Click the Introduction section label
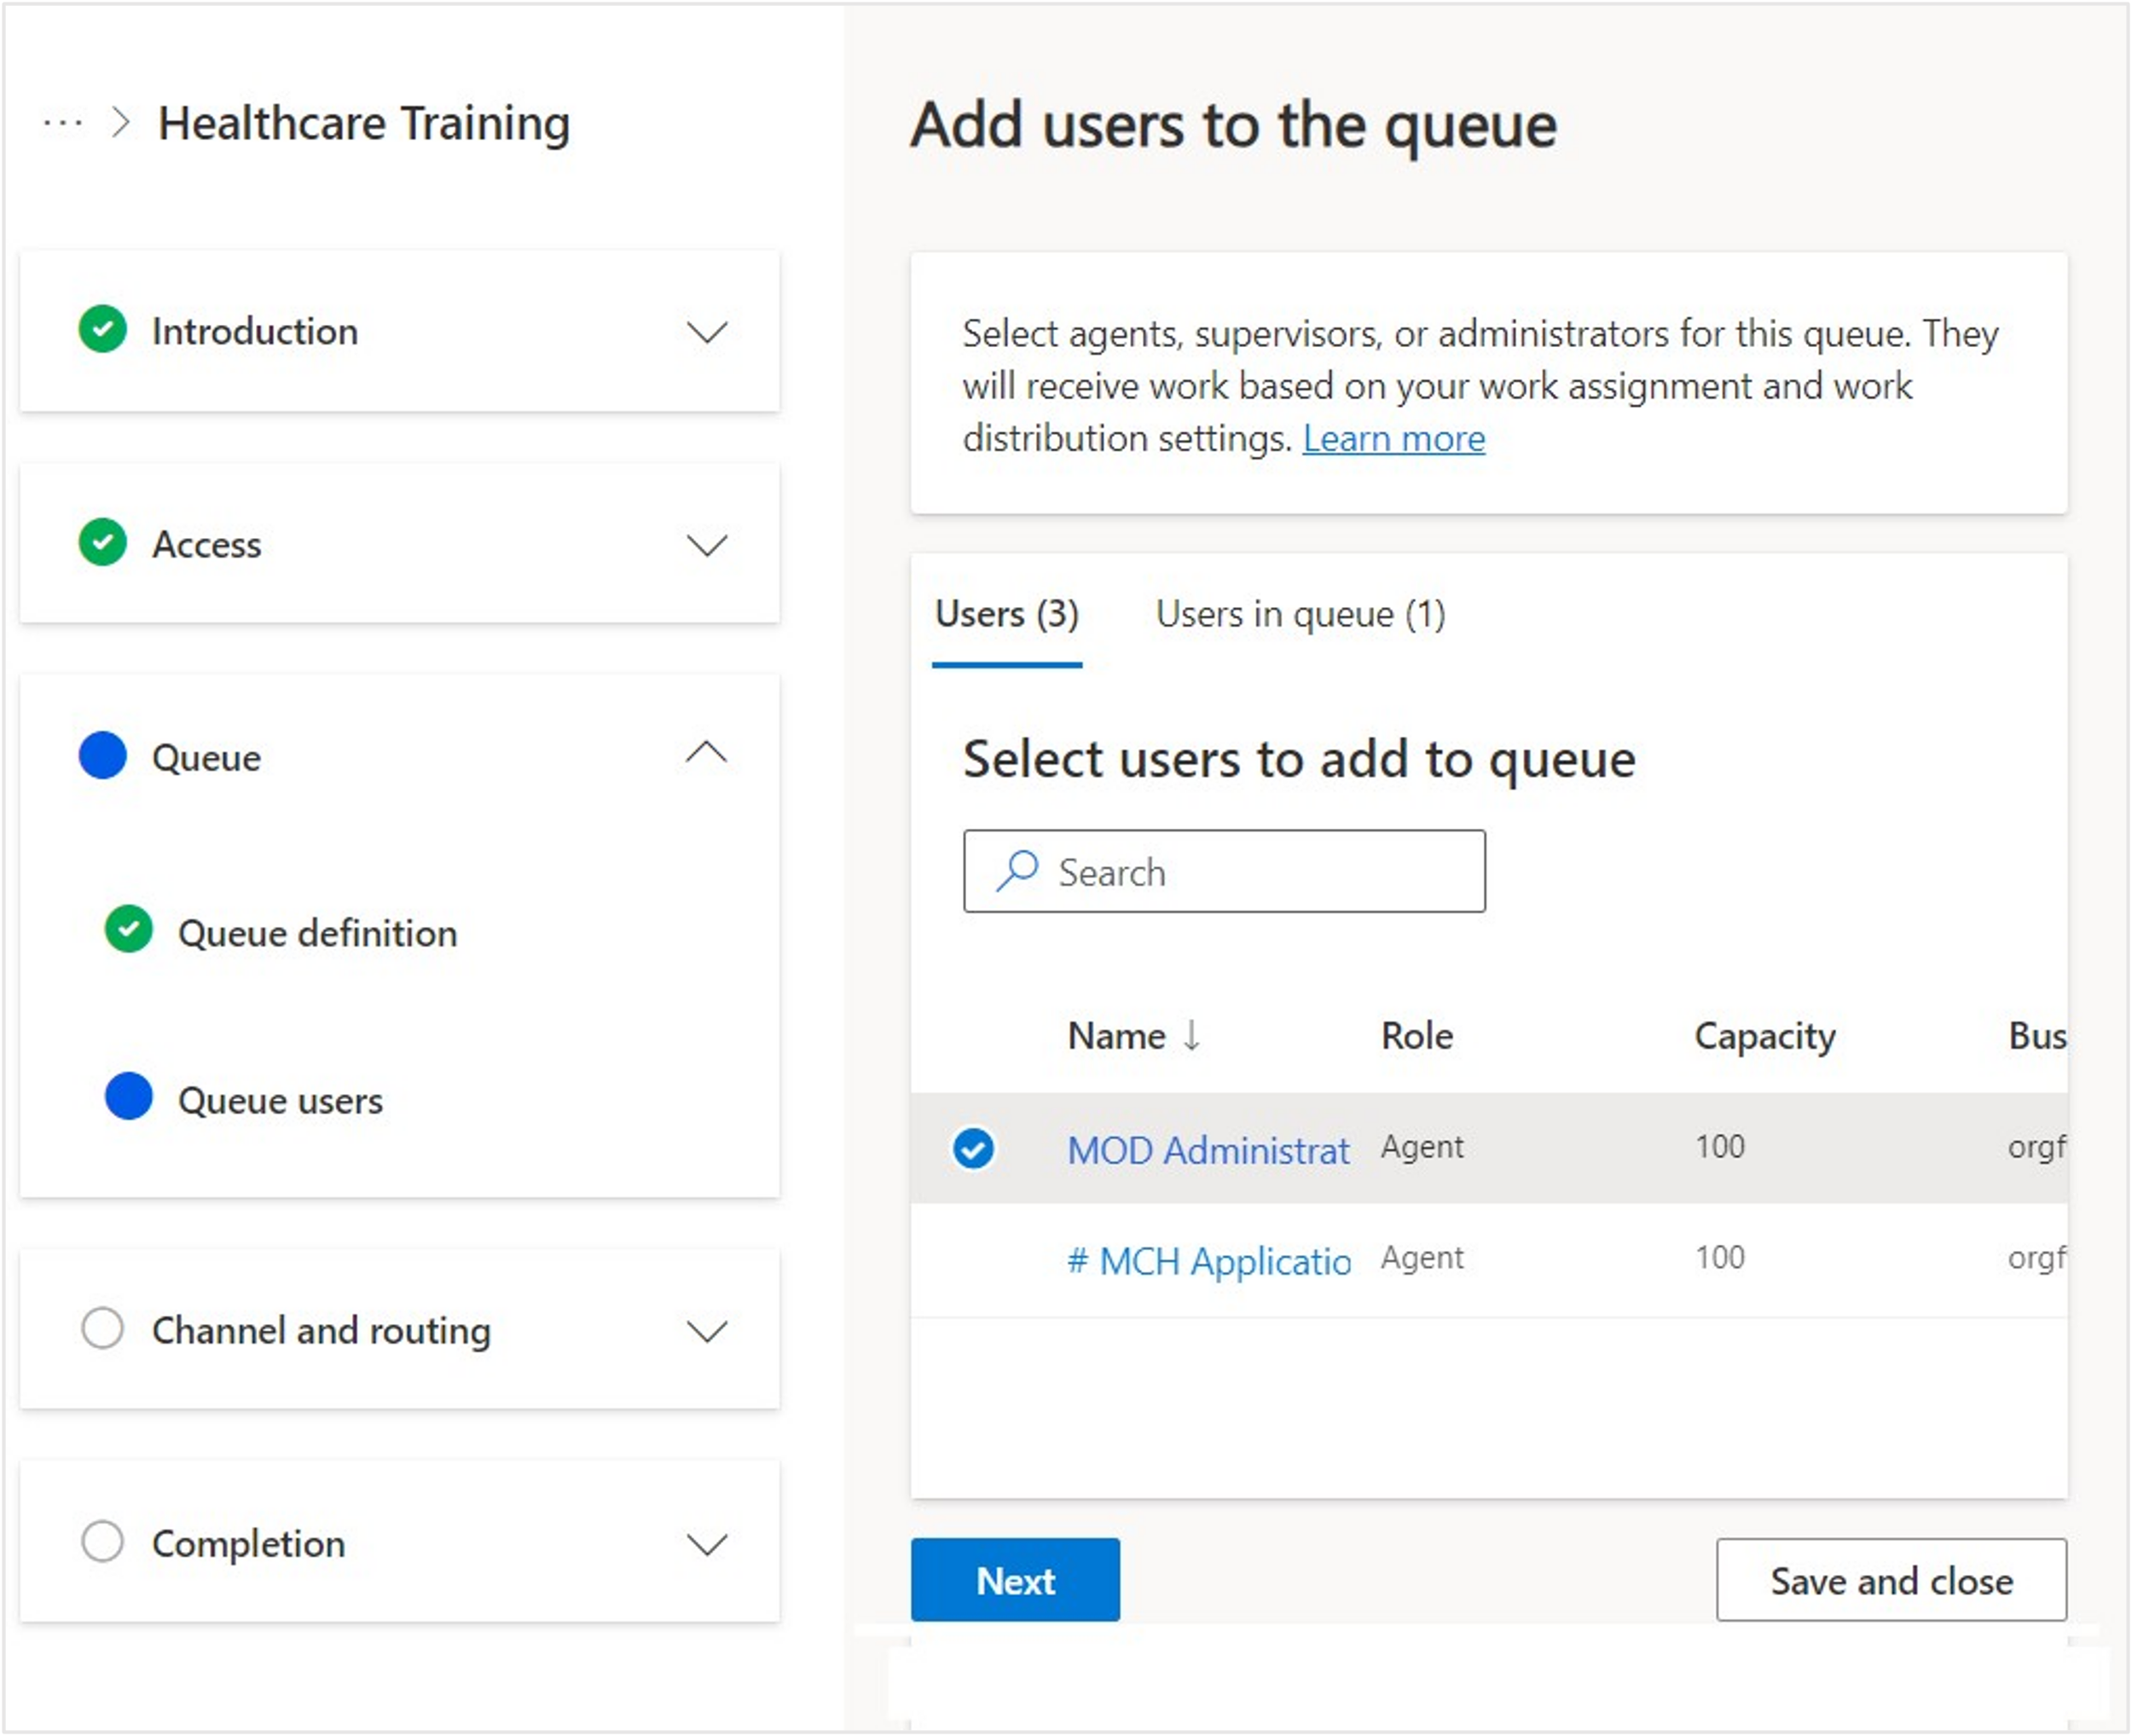This screenshot has height=1736, width=2132. pyautogui.click(x=255, y=331)
